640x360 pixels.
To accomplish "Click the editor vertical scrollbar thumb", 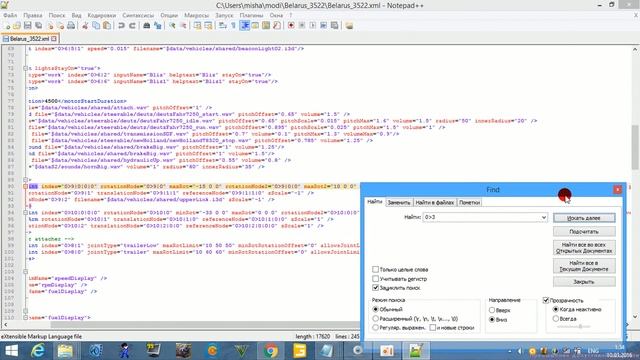I will coord(635,148).
